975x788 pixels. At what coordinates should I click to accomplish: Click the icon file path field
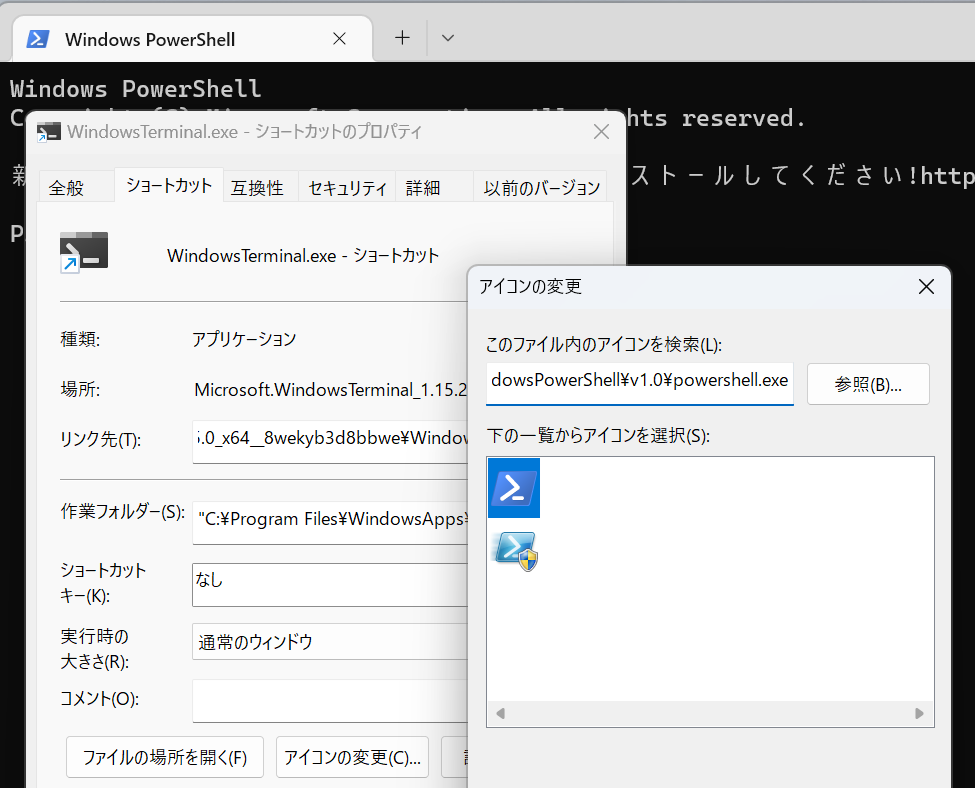pyautogui.click(x=640, y=383)
